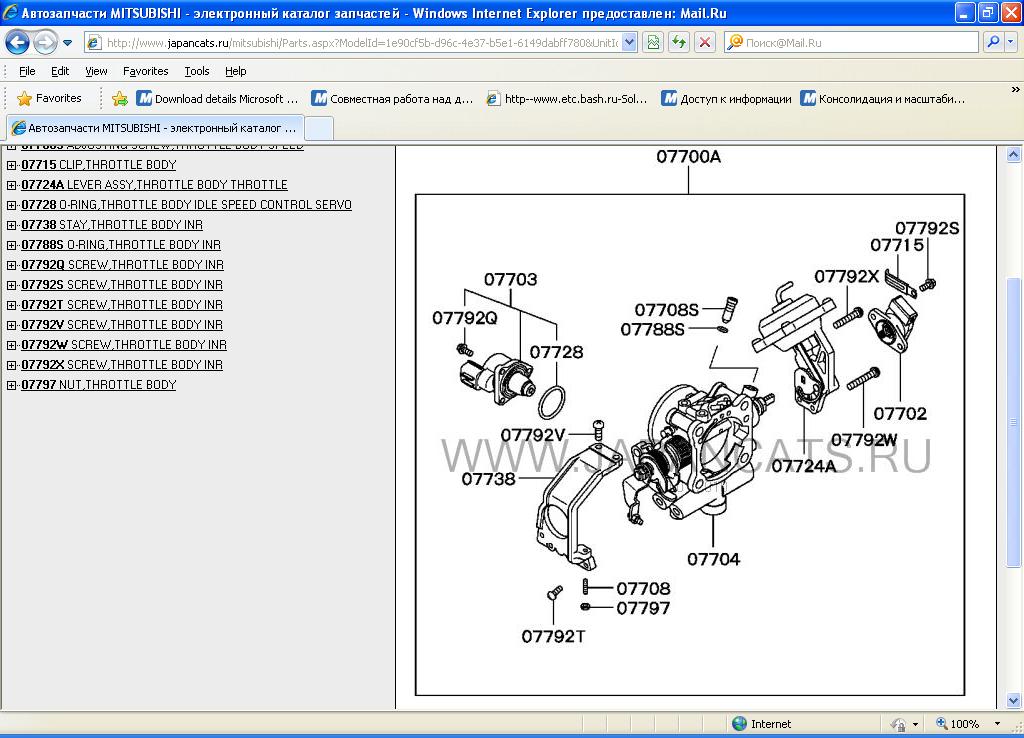1024x738 pixels.
Task: Click the browser Forward button
Action: pyautogui.click(x=45, y=42)
